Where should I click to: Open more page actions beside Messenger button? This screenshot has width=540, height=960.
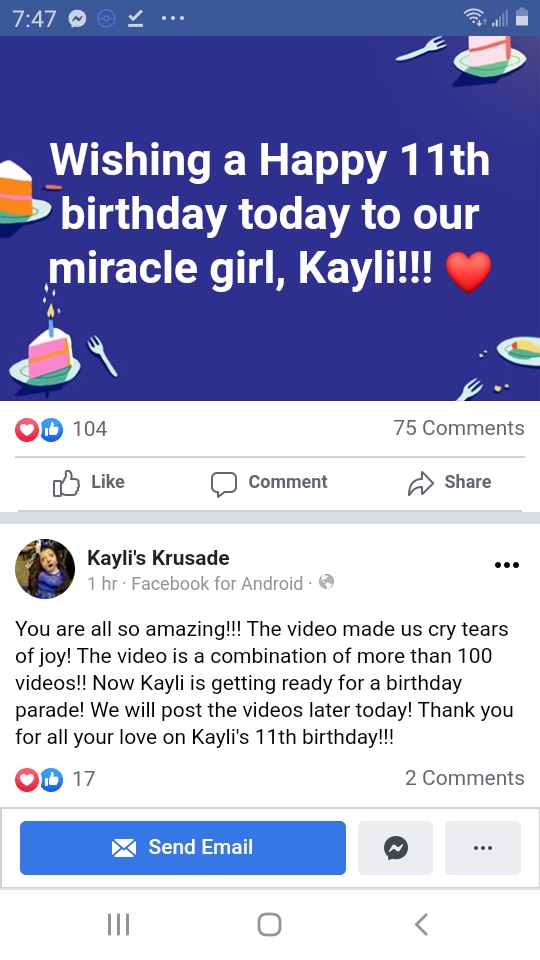pos(482,848)
